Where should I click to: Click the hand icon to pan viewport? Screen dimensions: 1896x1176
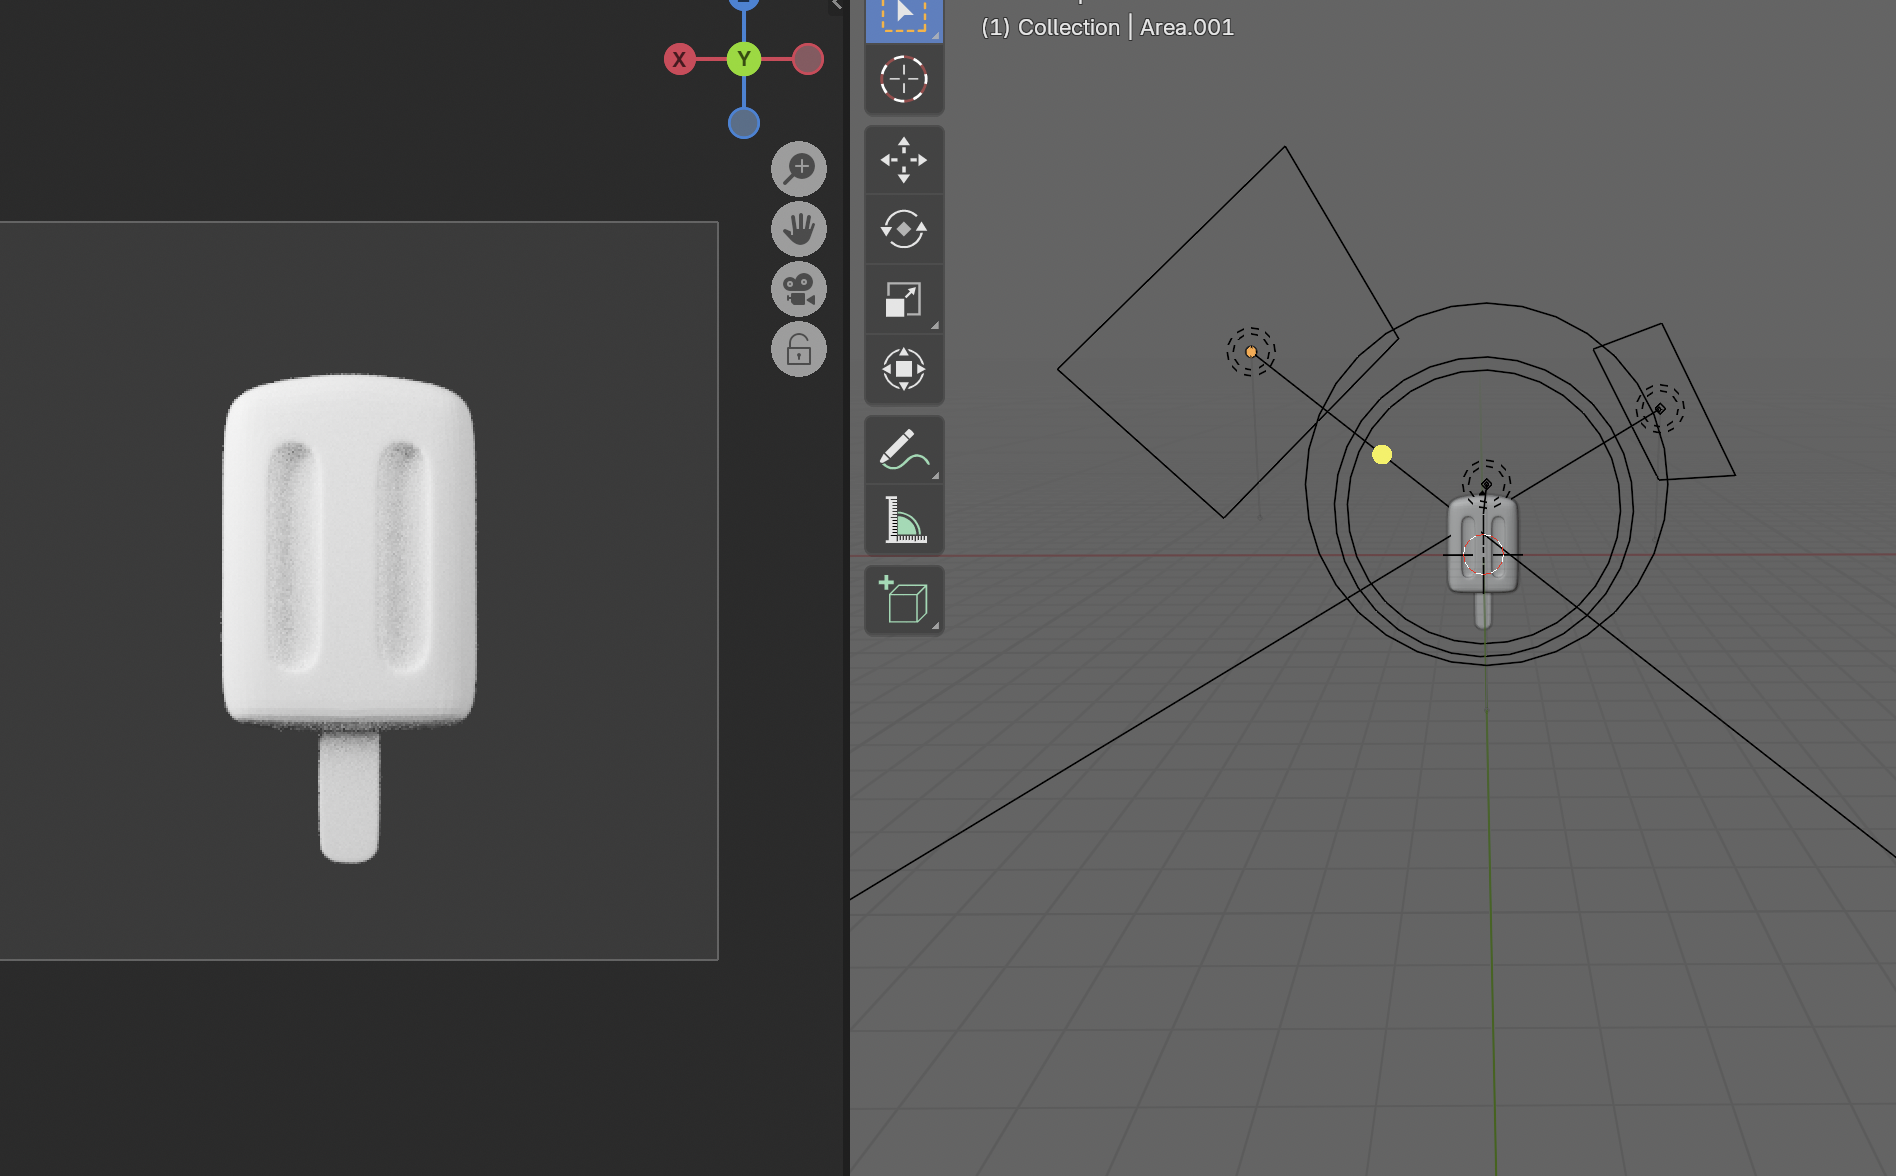coord(798,229)
